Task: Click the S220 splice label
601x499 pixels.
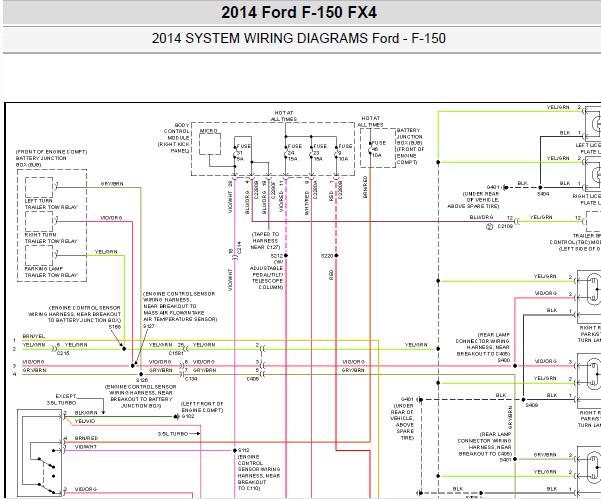Action: tap(327, 256)
